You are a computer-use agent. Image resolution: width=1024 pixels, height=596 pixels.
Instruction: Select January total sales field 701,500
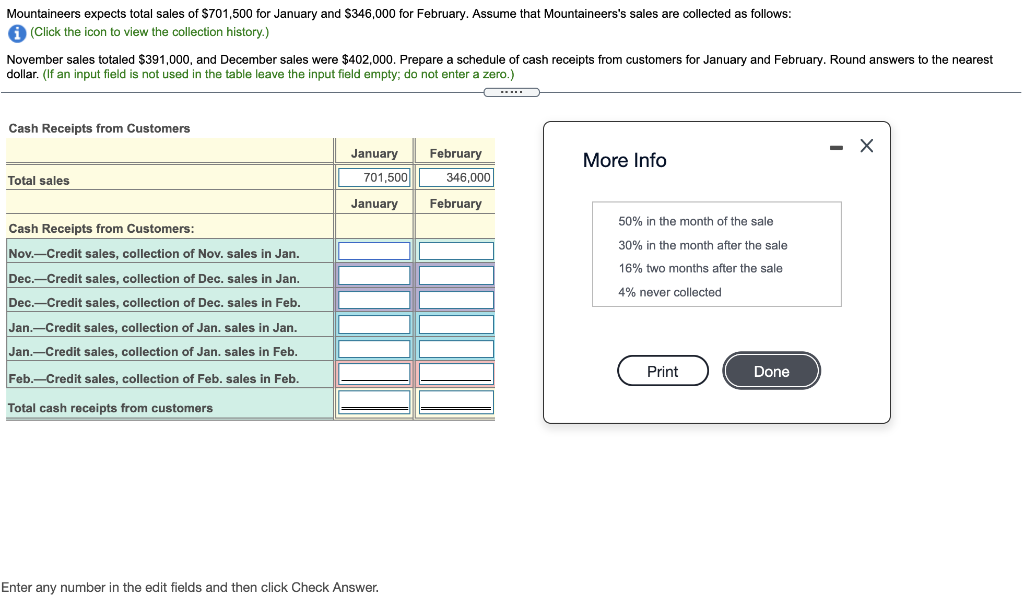click(374, 178)
